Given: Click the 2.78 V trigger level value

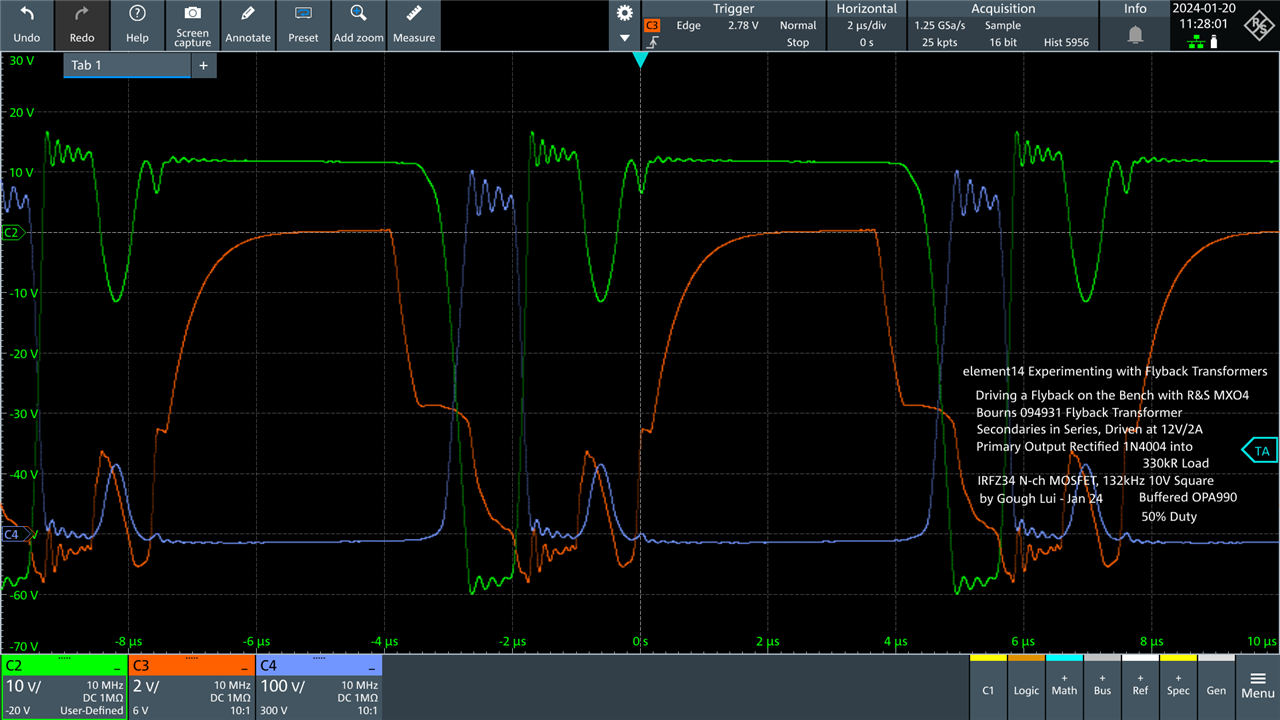Looking at the screenshot, I should [x=743, y=26].
